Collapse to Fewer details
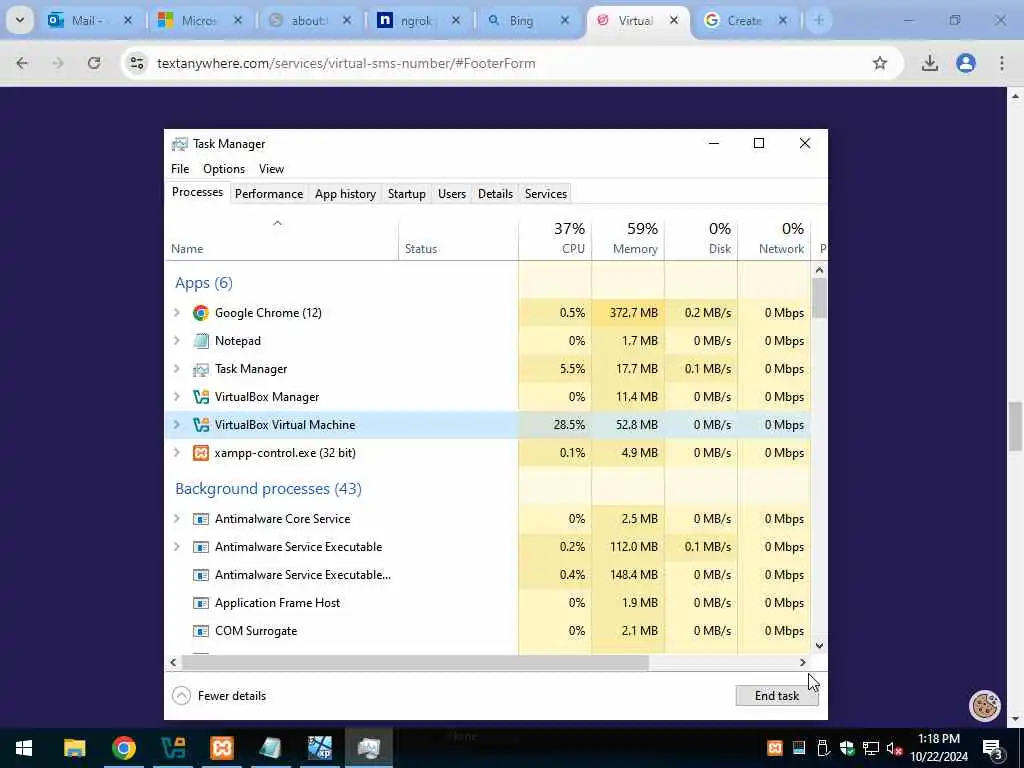1024x768 pixels. (x=219, y=696)
